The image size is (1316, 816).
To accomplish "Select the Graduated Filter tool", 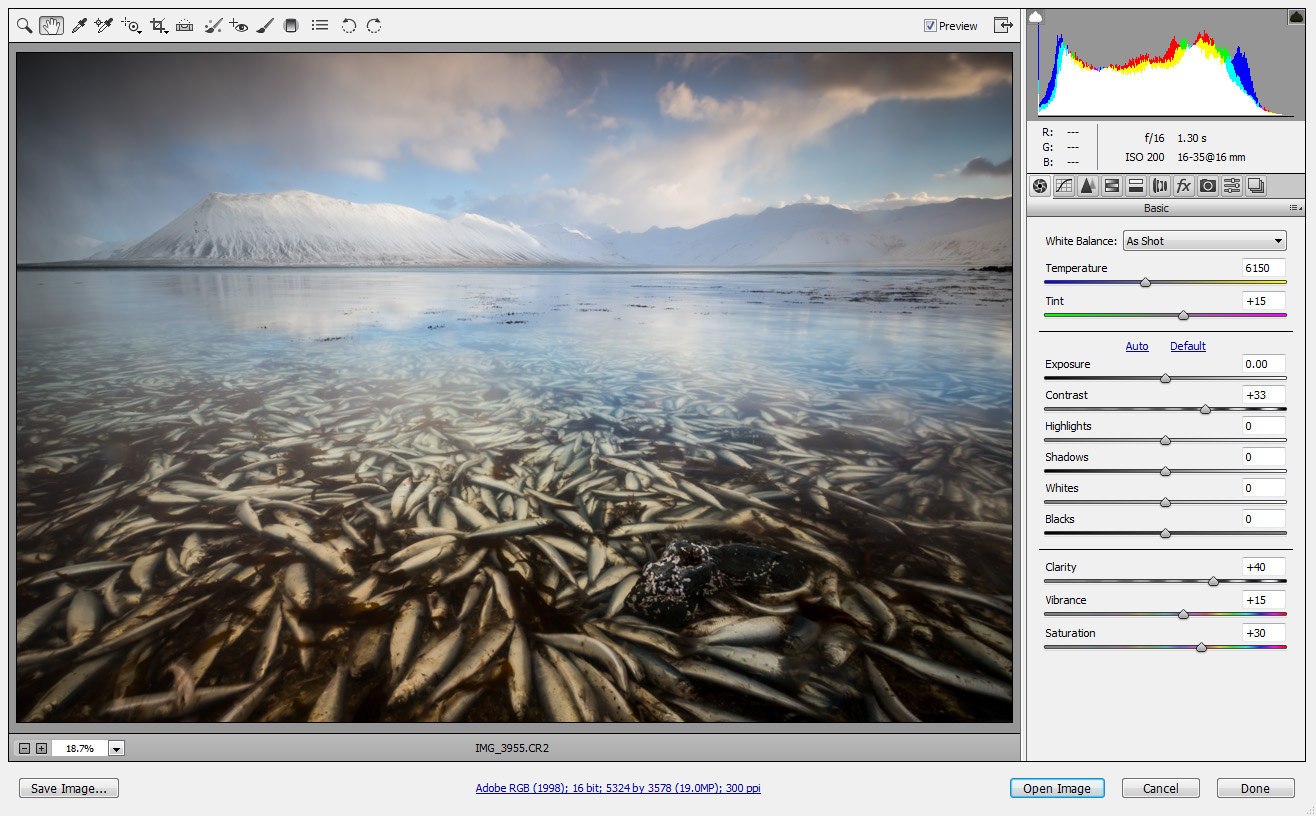I will [291, 26].
